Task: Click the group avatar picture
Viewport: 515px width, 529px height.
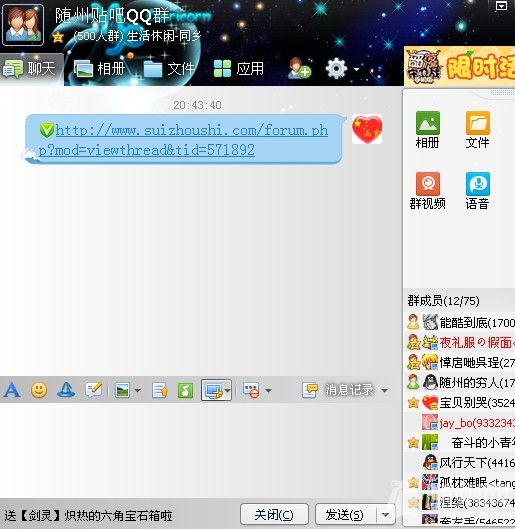Action: (x=23, y=25)
